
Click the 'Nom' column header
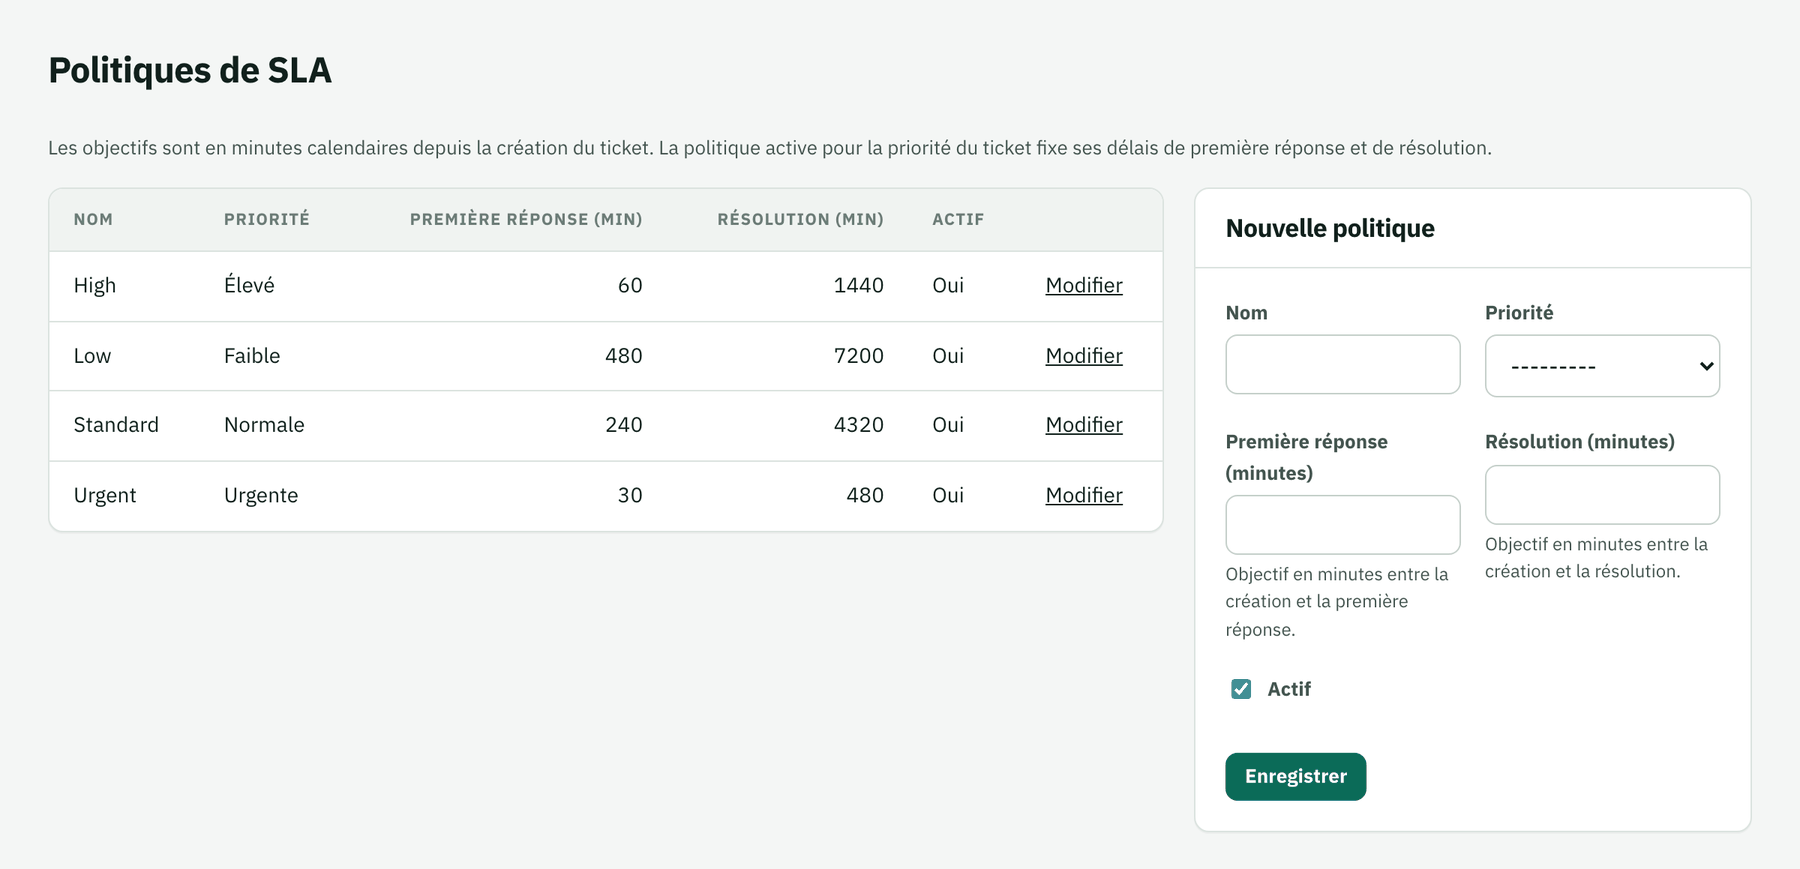click(93, 219)
